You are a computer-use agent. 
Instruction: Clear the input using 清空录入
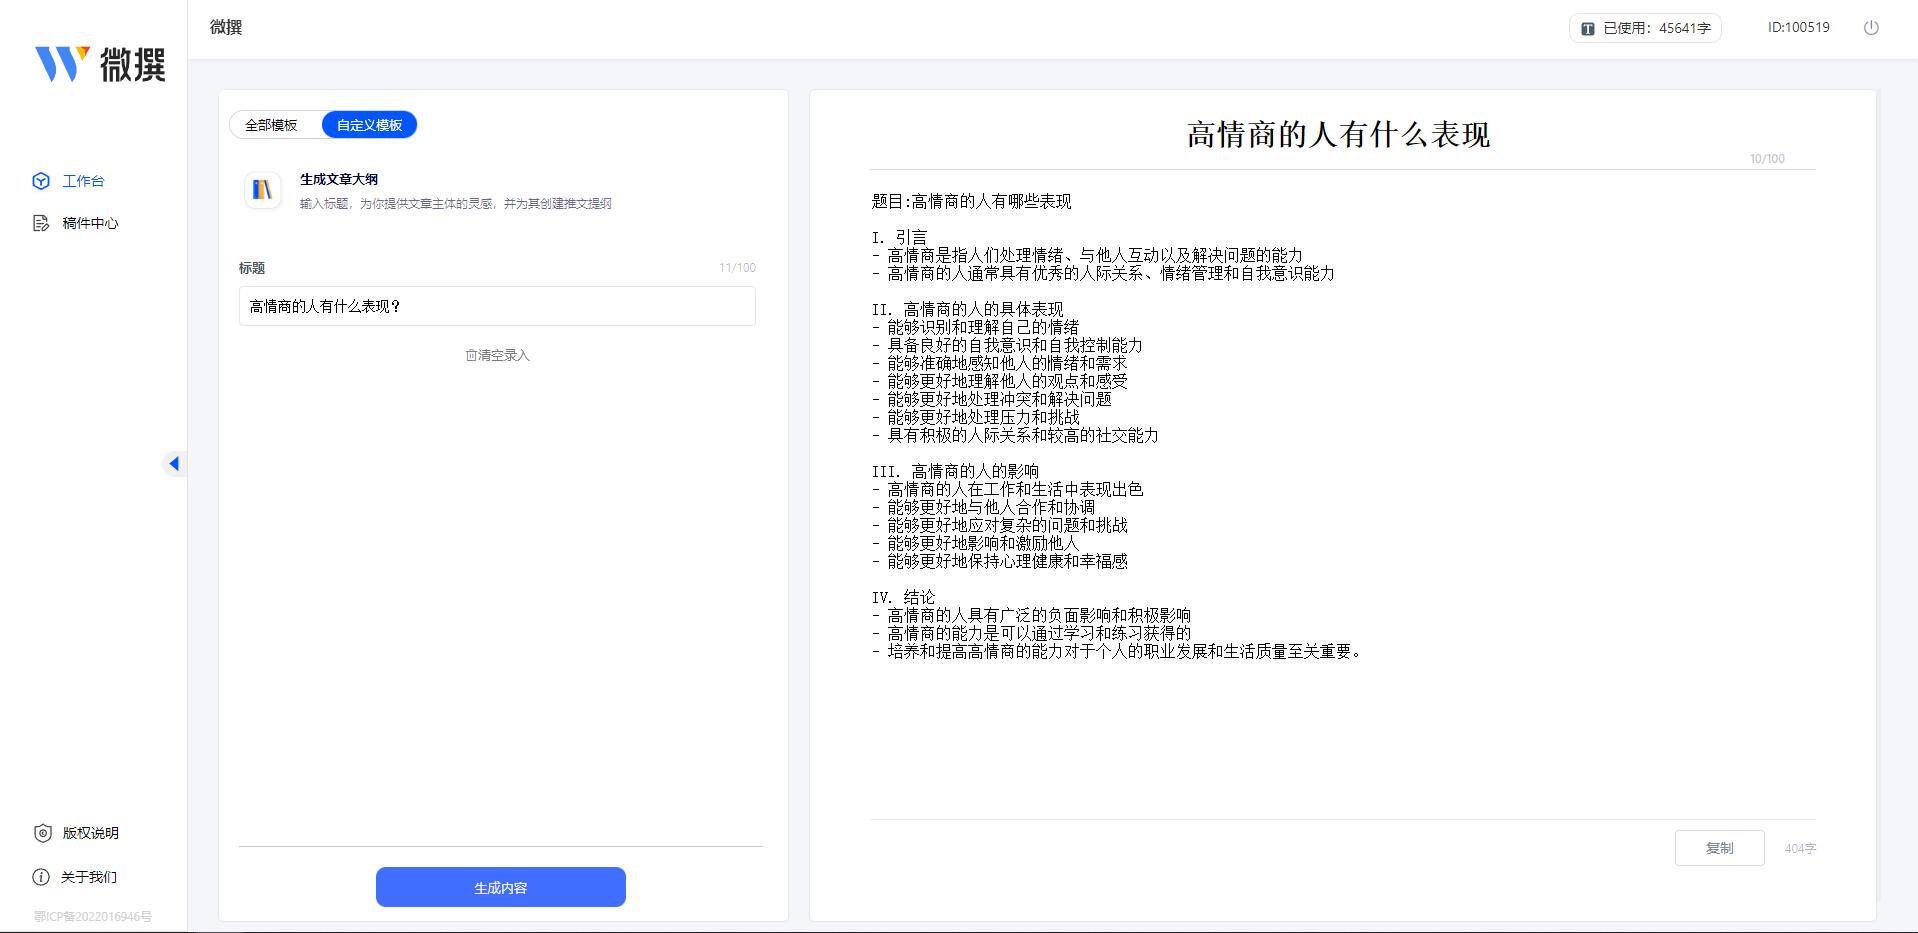click(x=497, y=354)
